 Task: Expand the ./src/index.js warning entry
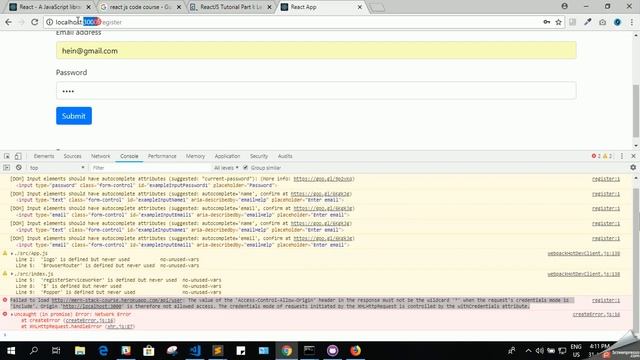[12, 274]
